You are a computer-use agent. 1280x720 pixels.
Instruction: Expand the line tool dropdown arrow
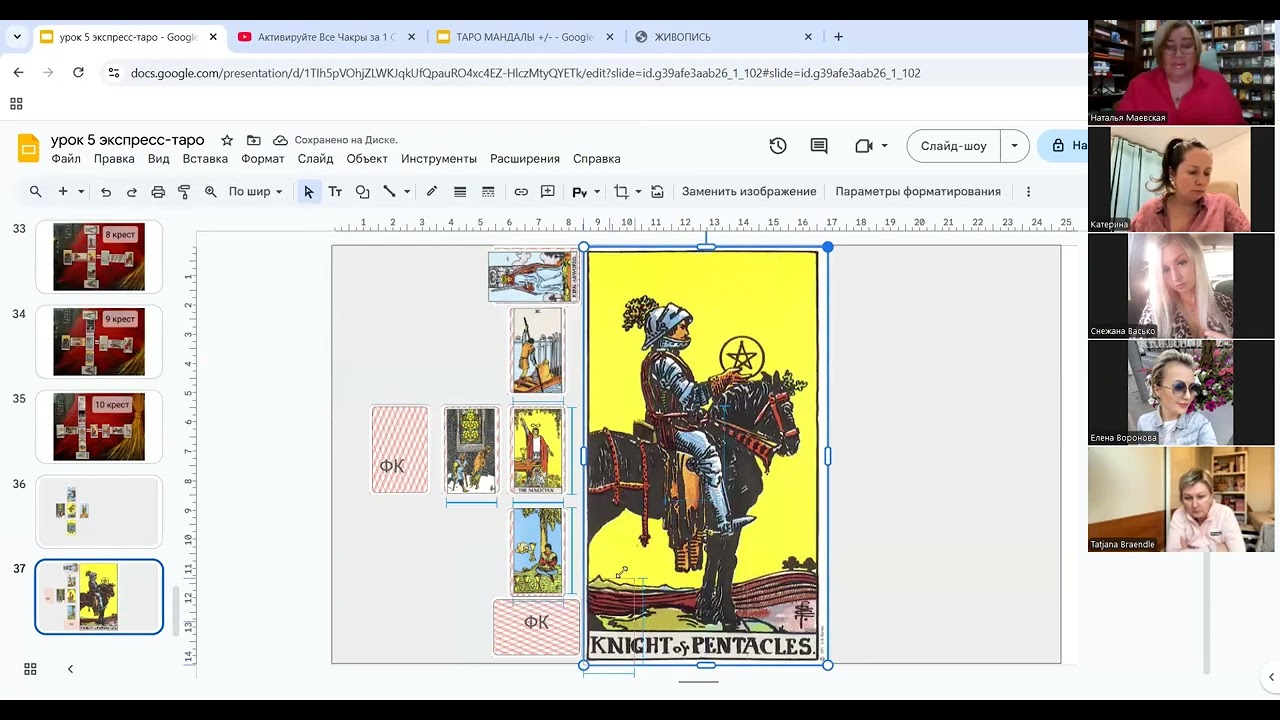tap(407, 192)
